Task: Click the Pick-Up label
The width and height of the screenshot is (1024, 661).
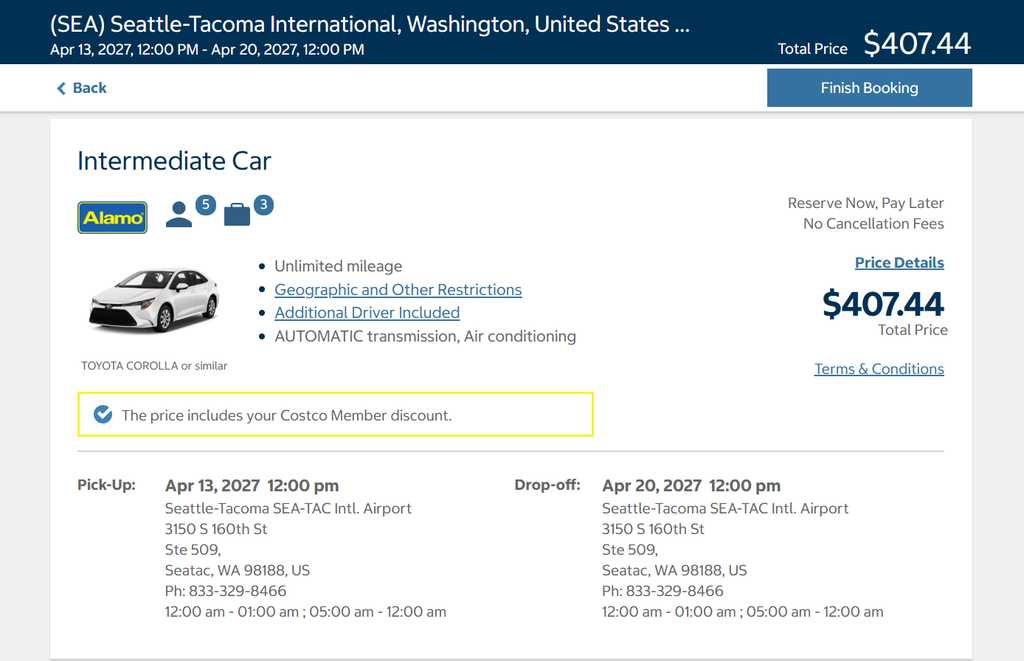Action: [106, 485]
